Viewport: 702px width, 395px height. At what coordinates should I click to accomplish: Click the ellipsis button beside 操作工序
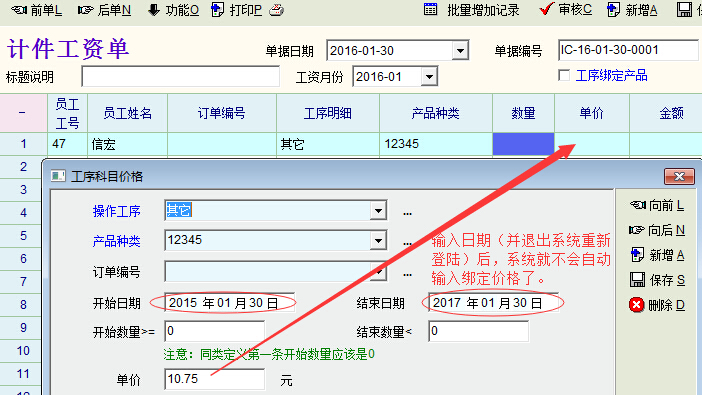pos(407,213)
